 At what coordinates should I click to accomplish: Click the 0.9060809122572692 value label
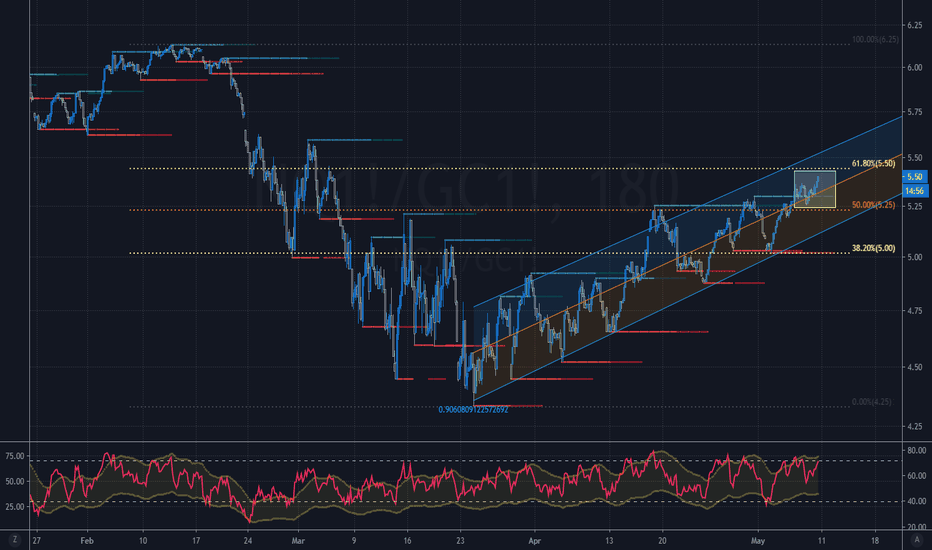click(473, 410)
